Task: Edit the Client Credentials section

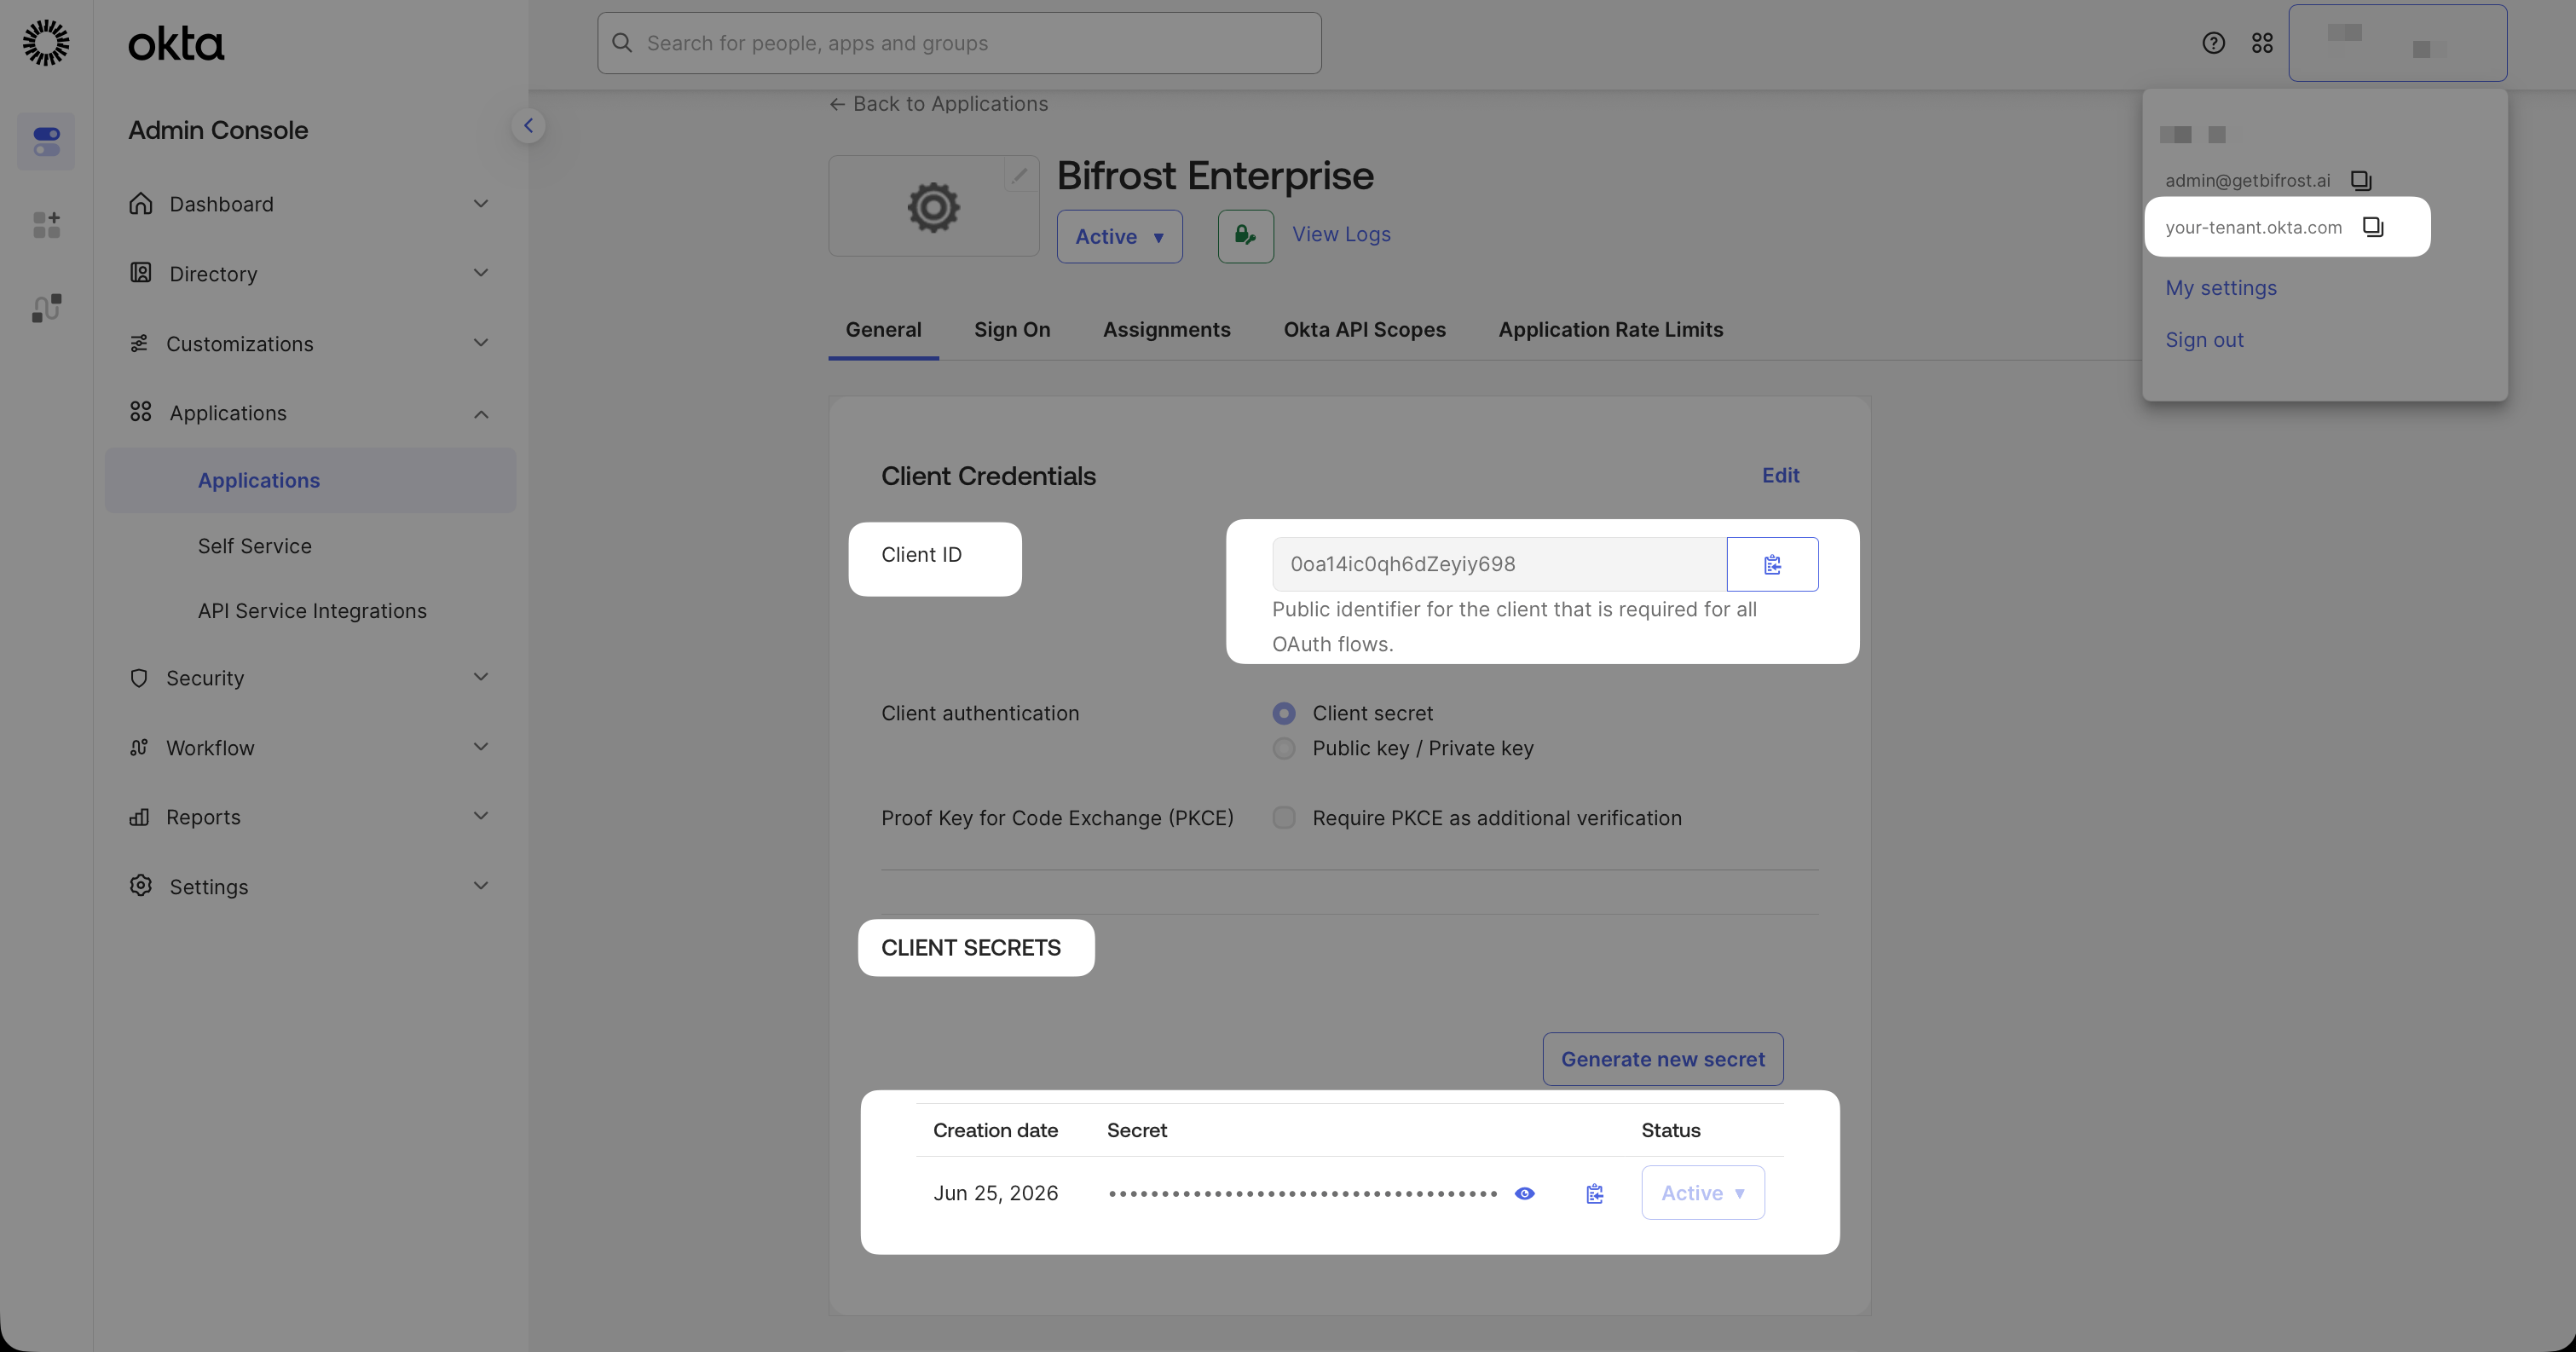Action: (1780, 475)
